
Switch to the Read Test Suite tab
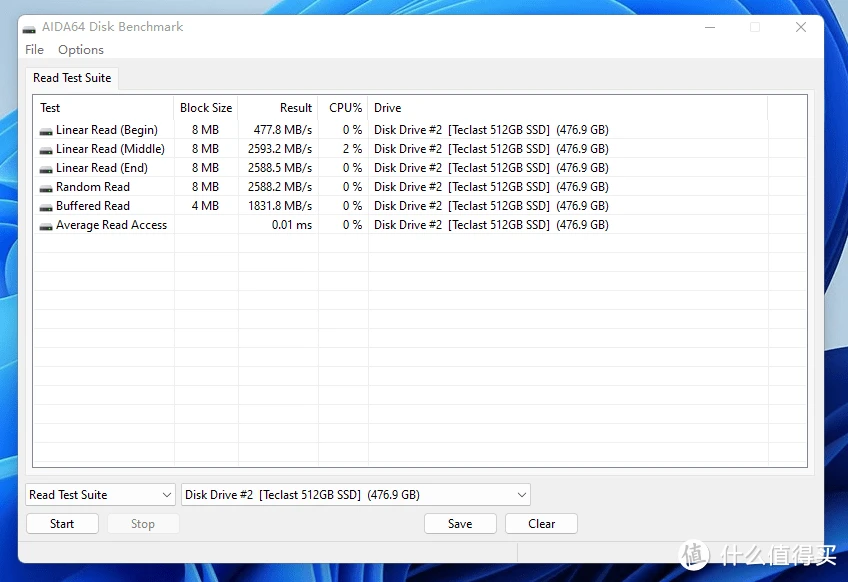pos(72,78)
